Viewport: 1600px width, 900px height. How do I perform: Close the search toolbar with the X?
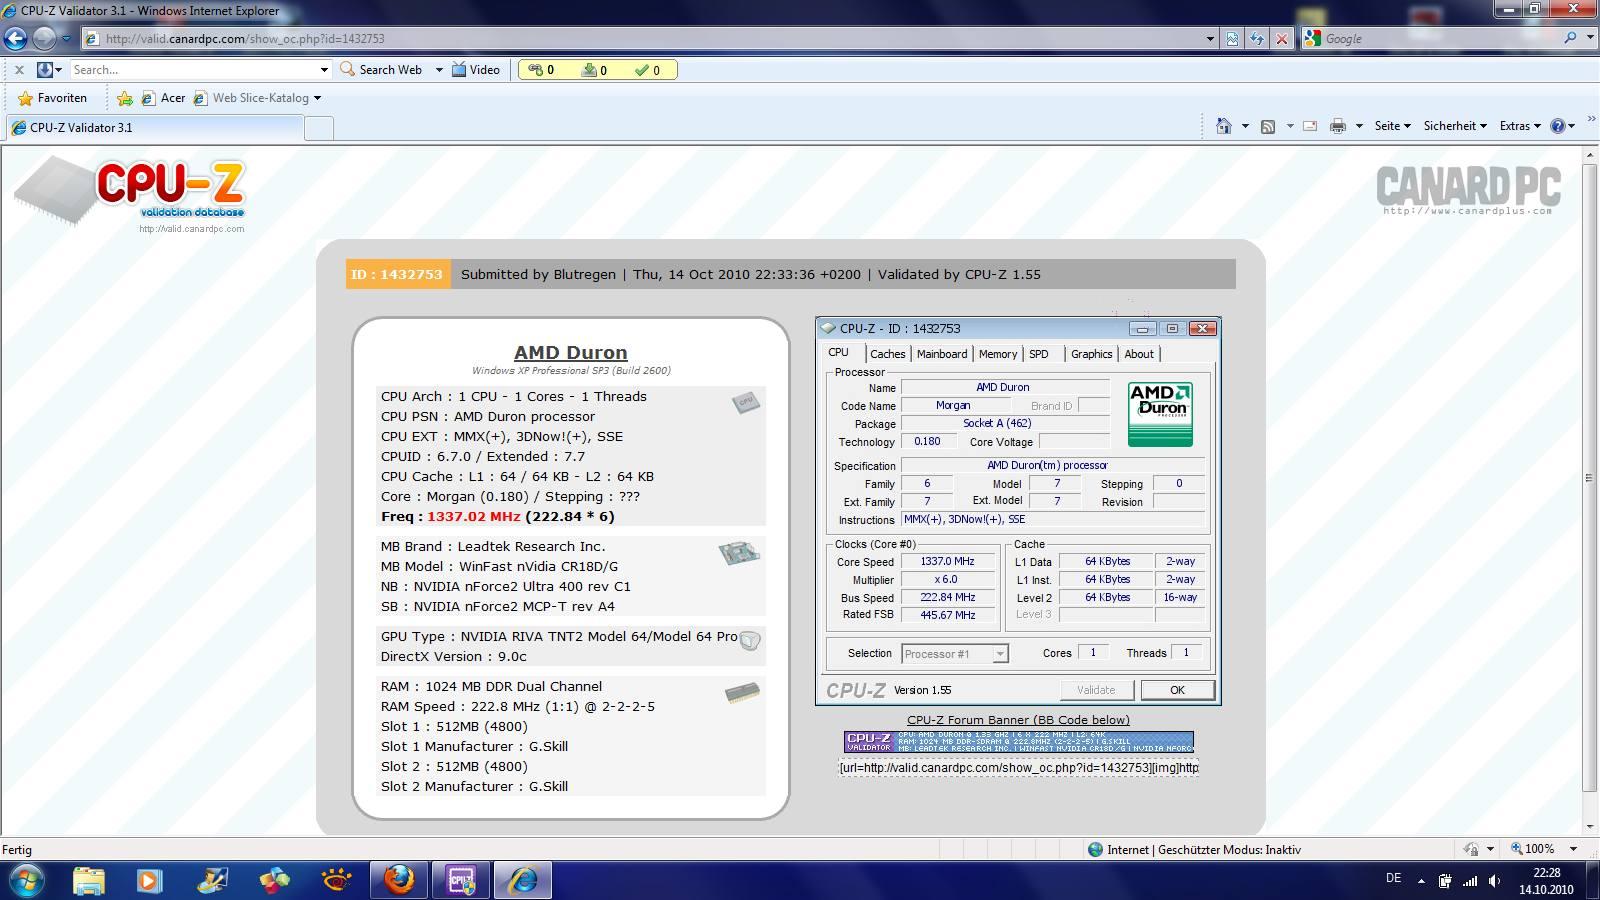(19, 70)
